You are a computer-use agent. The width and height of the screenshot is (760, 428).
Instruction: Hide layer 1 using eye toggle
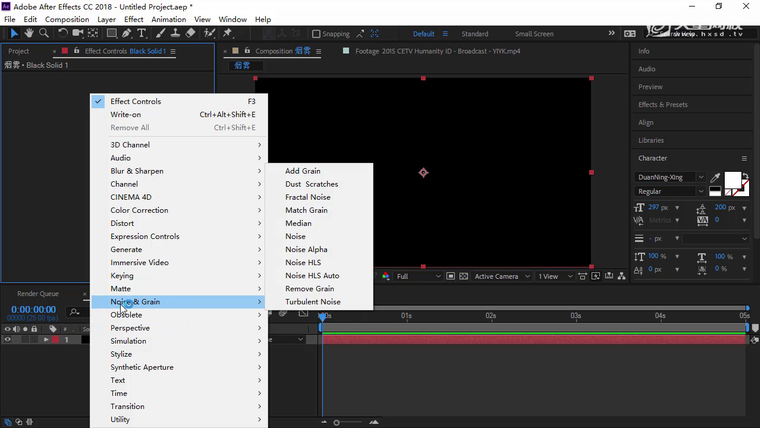[x=8, y=340]
